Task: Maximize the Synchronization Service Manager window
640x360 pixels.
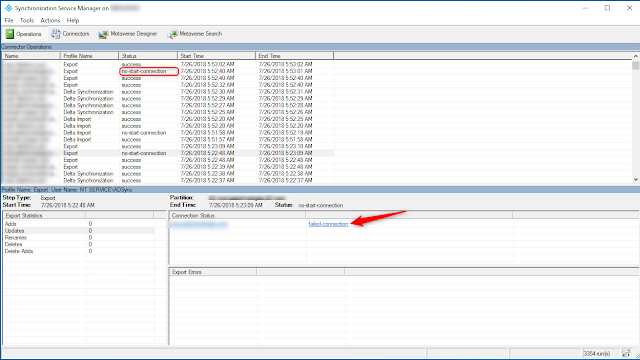Action: pos(607,8)
